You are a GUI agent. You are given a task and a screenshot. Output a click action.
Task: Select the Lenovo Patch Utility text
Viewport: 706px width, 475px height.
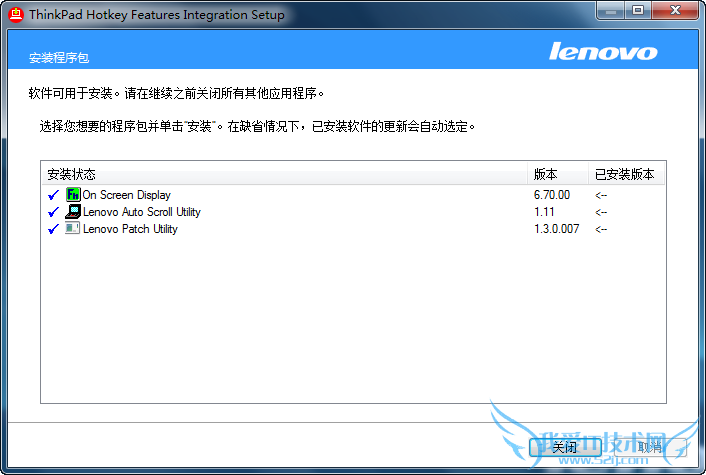(130, 229)
